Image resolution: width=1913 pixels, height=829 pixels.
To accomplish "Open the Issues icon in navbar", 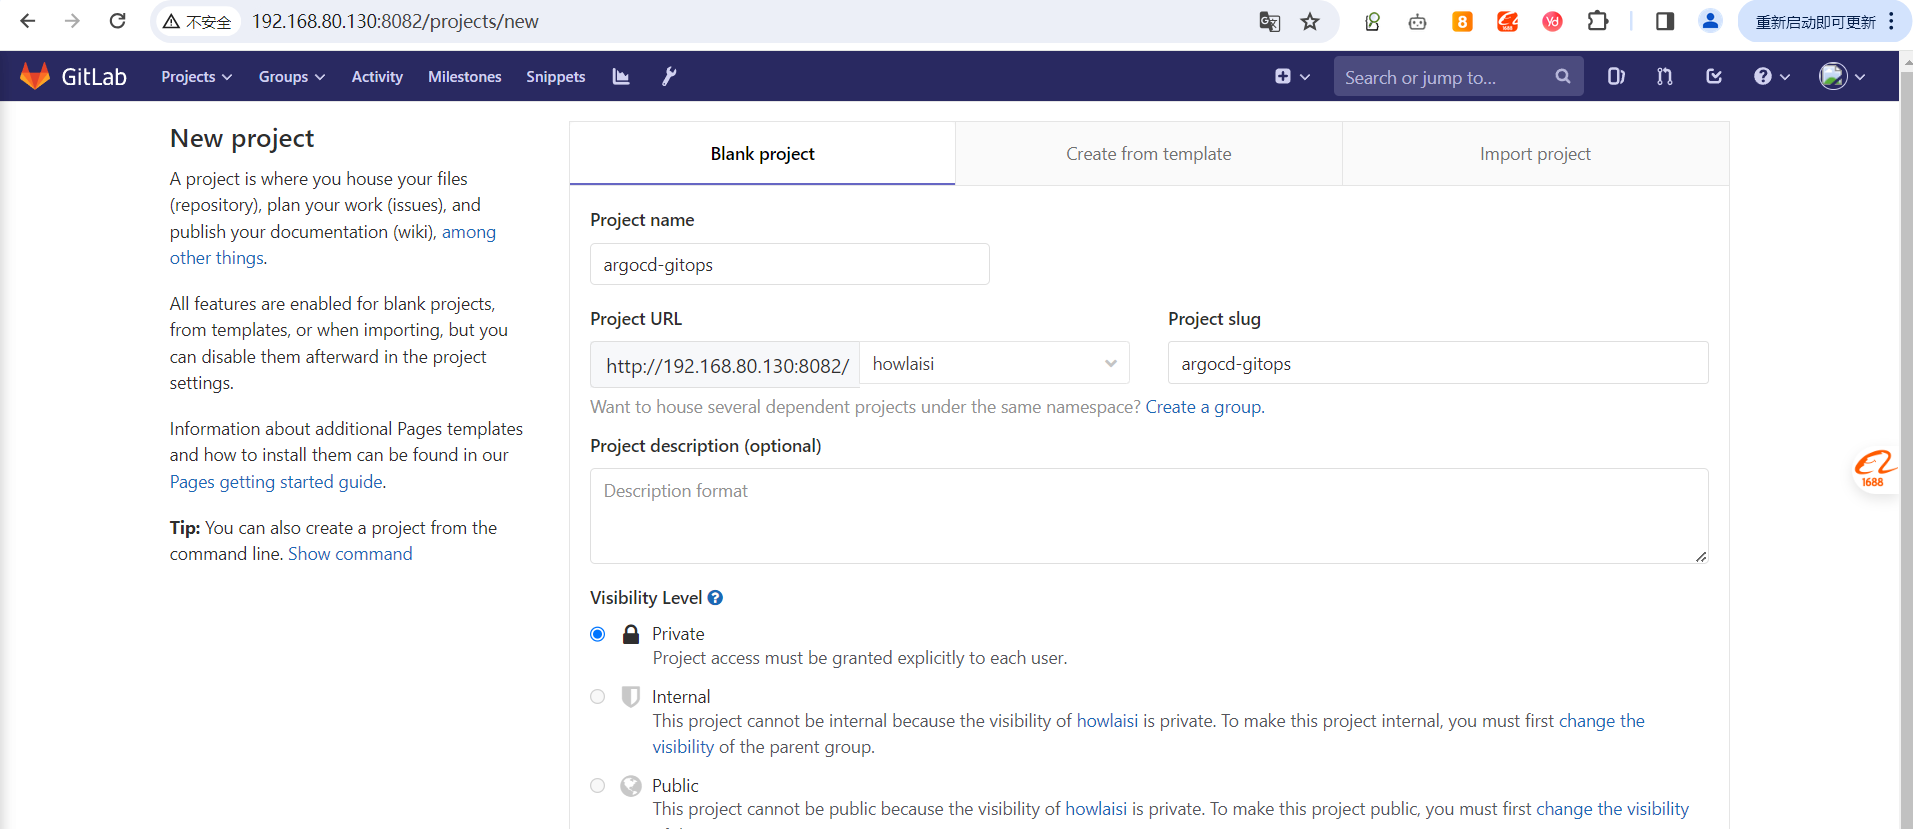I will click(x=1616, y=77).
